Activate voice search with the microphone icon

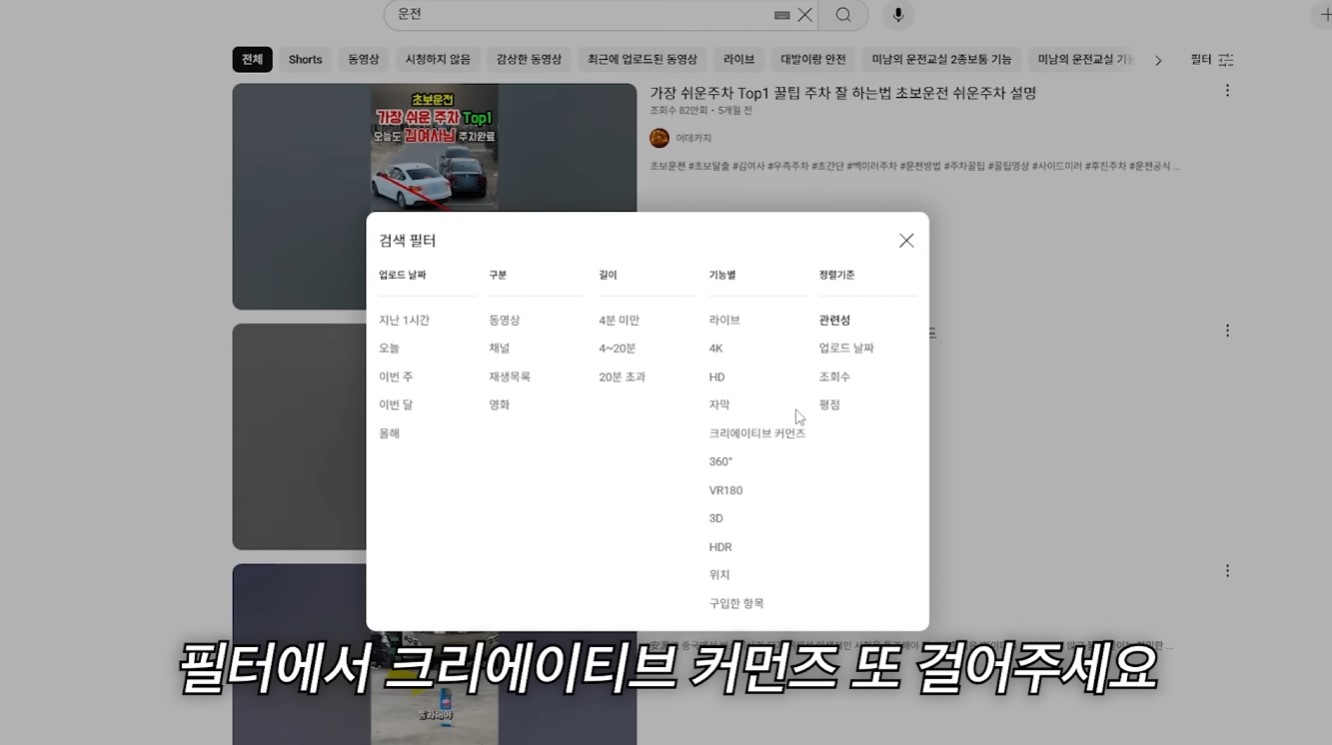pyautogui.click(x=897, y=14)
